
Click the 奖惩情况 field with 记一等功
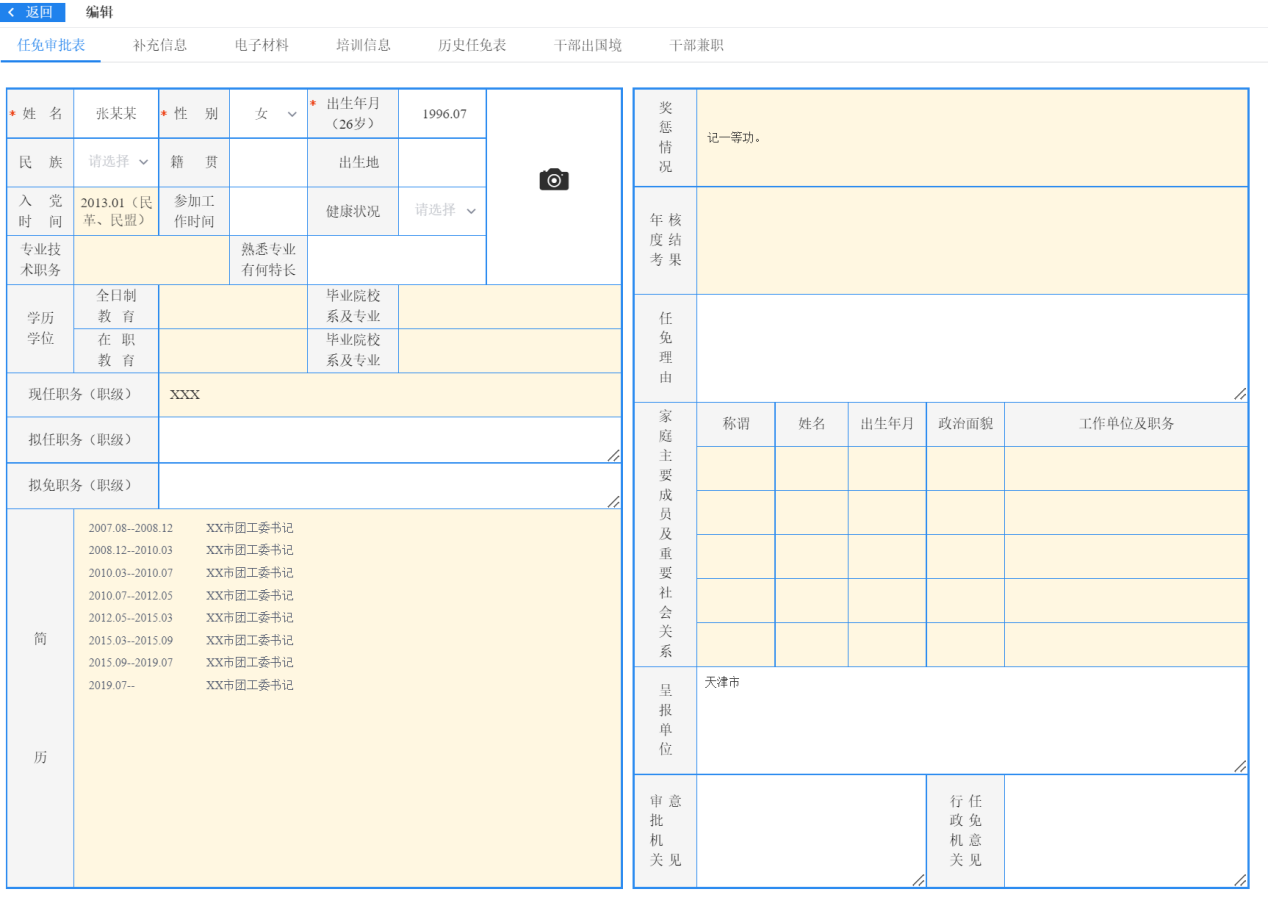(971, 138)
